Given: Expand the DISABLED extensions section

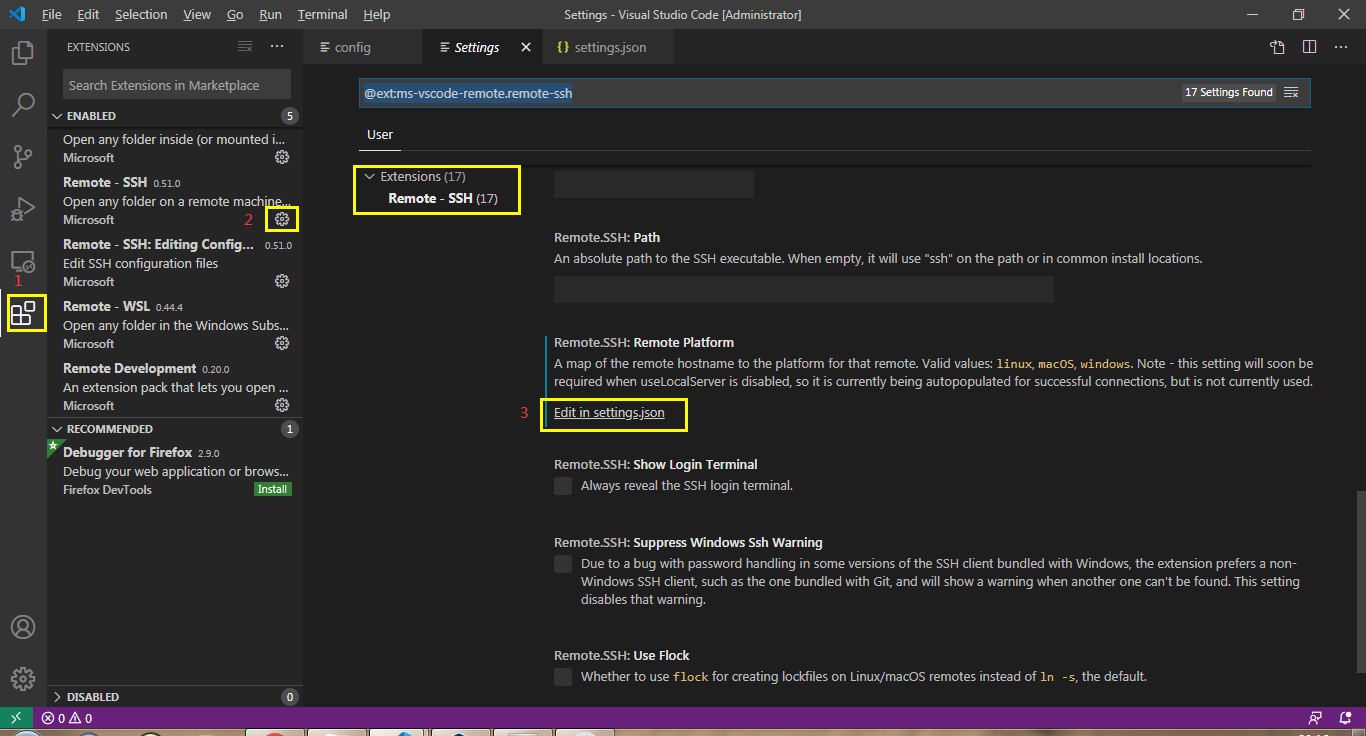Looking at the screenshot, I should [57, 696].
